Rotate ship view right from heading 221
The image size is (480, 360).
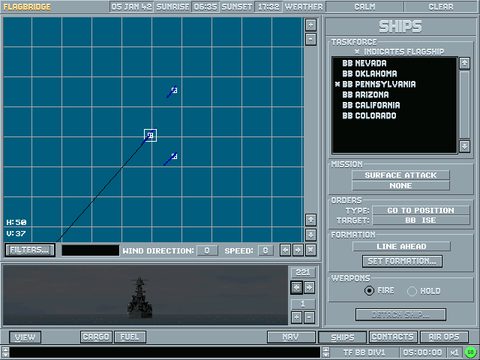[309, 287]
